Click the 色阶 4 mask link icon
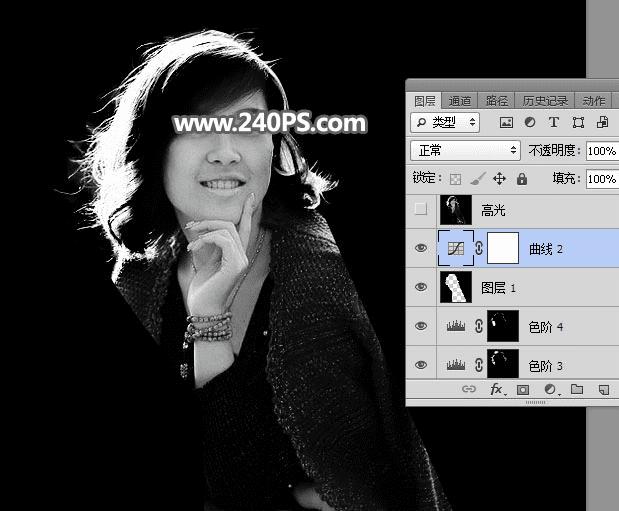The height and width of the screenshot is (511, 619). [x=479, y=326]
